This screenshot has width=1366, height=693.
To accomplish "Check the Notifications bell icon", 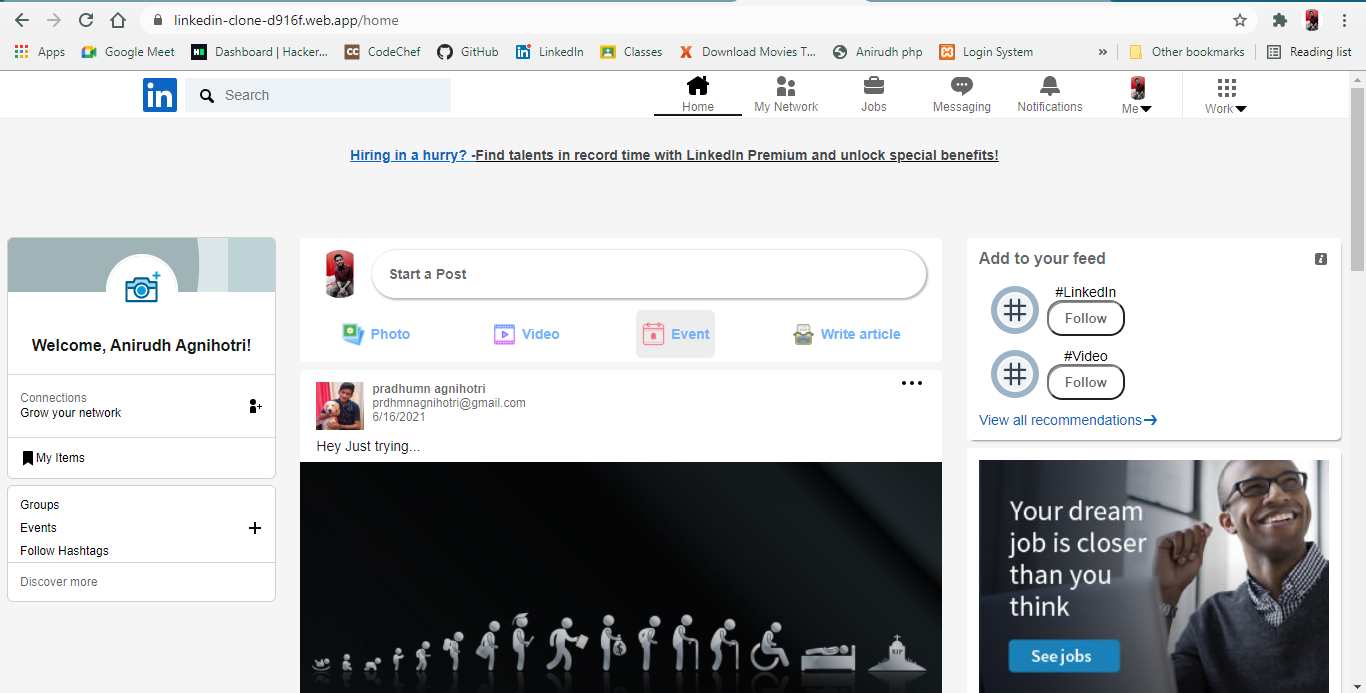I will pos(1048,89).
